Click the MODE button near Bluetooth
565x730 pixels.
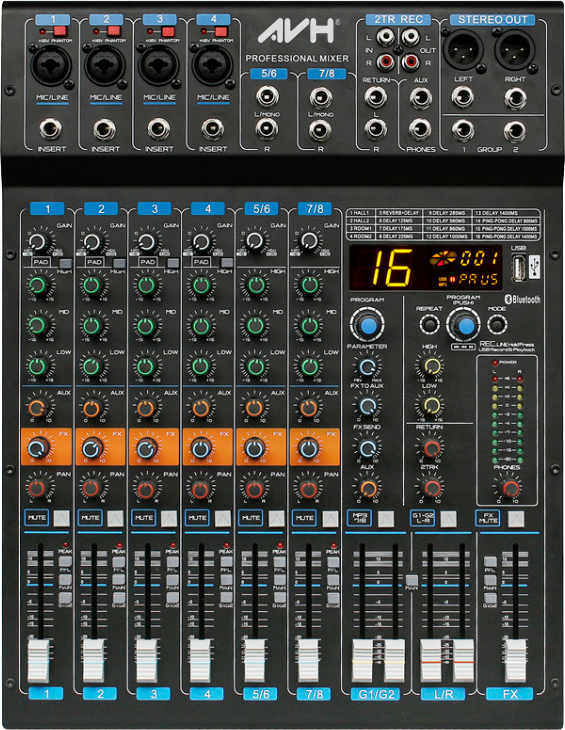point(497,324)
